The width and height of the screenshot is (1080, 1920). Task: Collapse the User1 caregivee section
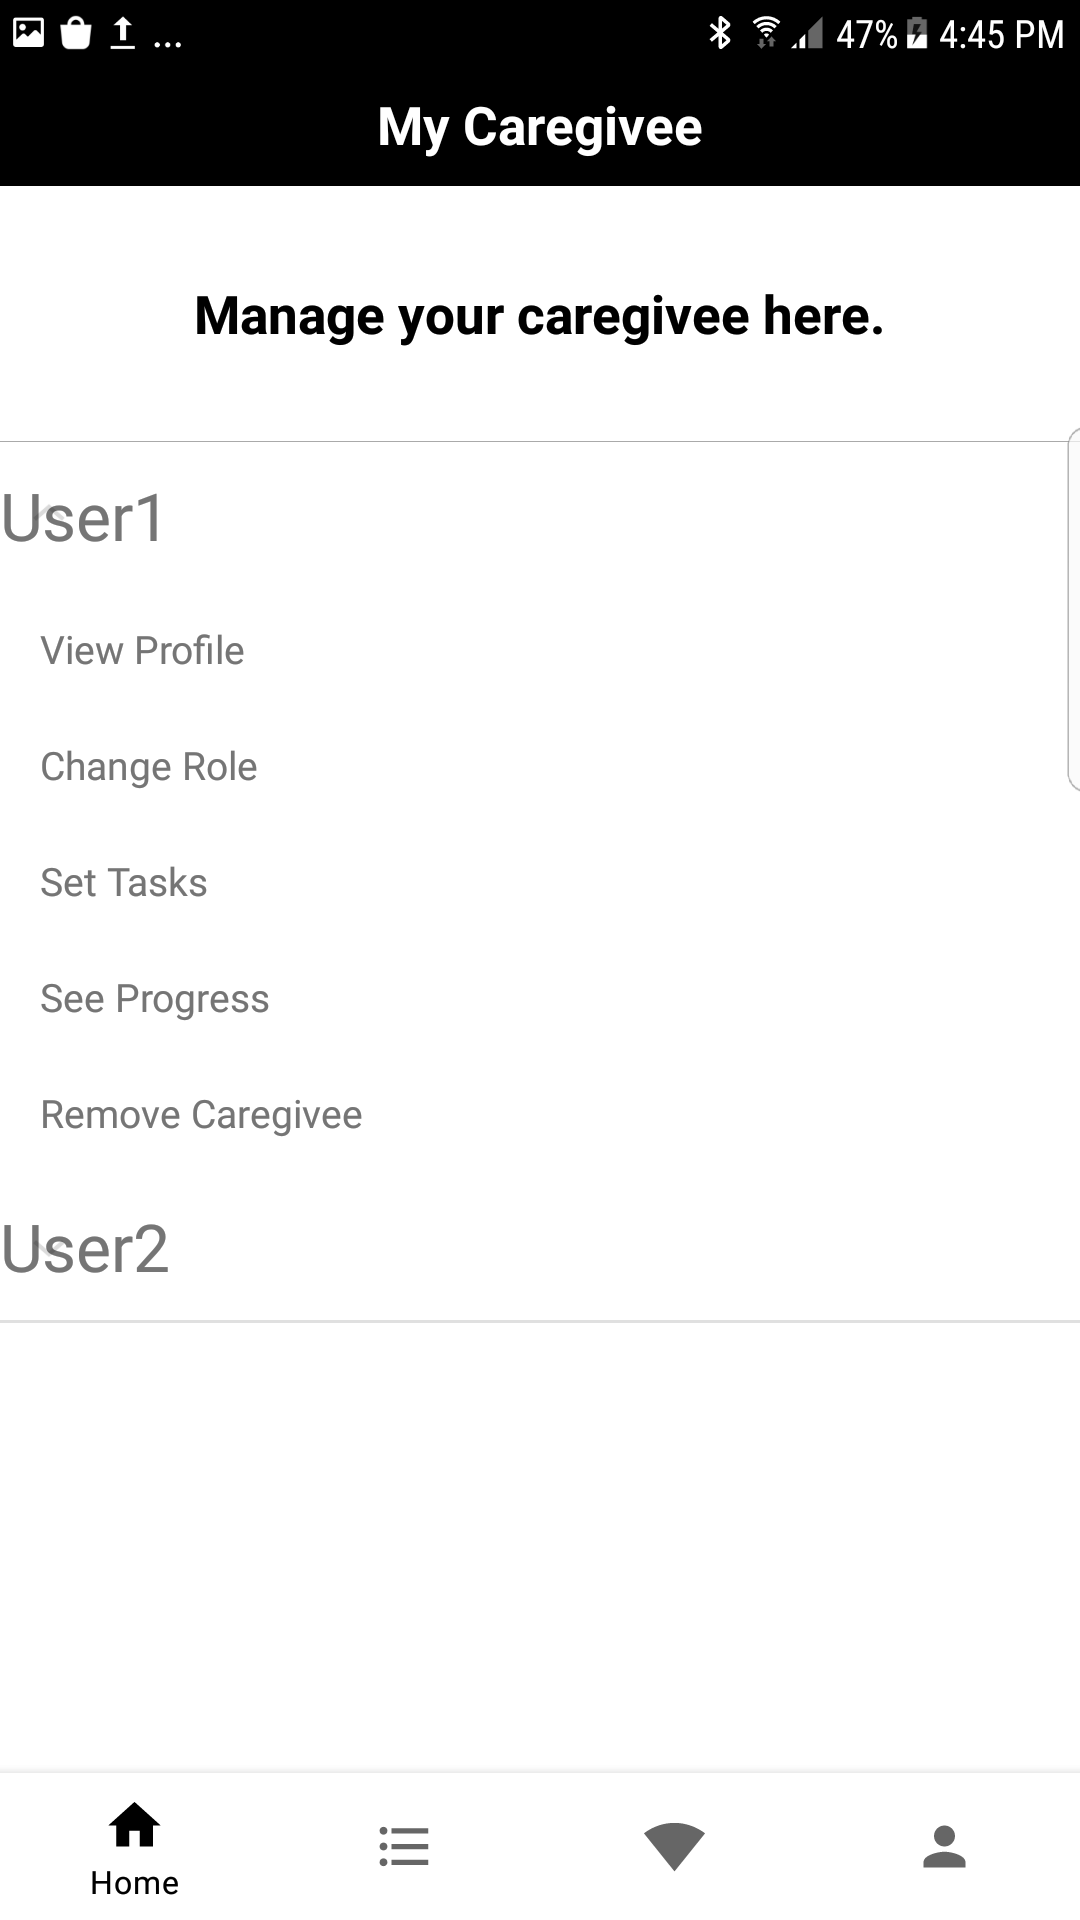[85, 520]
